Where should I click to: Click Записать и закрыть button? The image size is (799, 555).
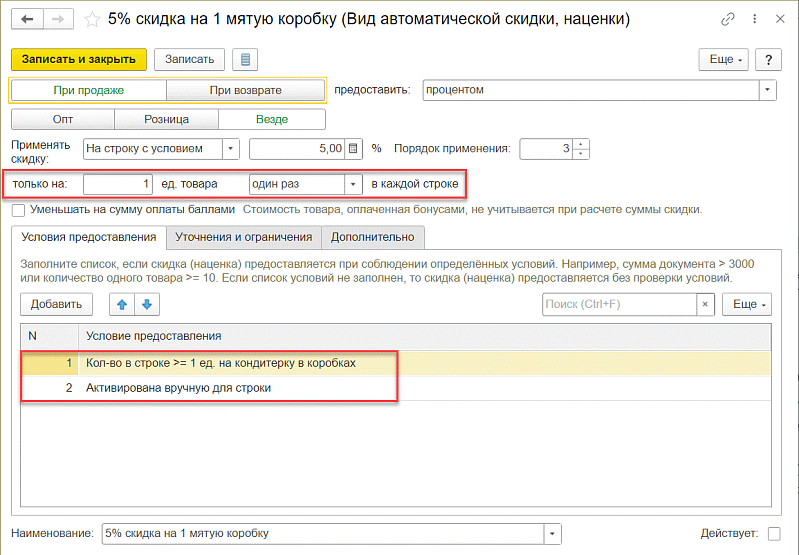pos(79,60)
